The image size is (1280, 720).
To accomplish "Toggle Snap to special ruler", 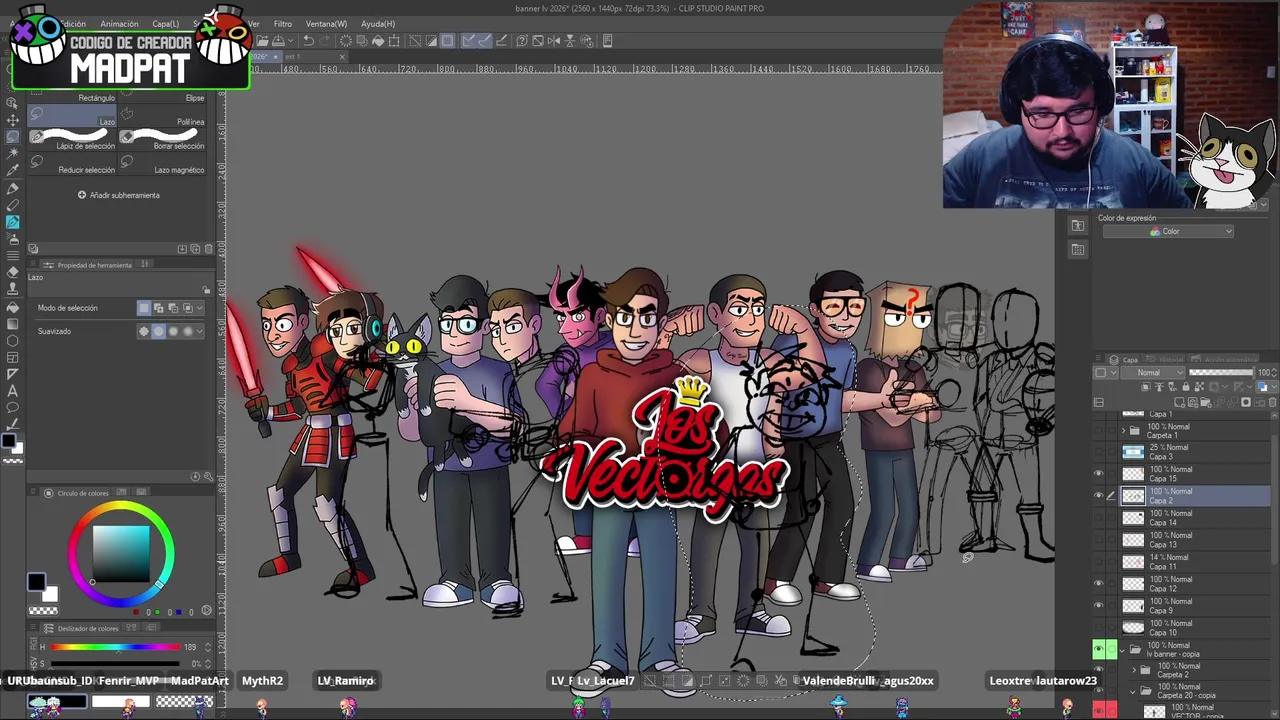I will click(x=484, y=41).
